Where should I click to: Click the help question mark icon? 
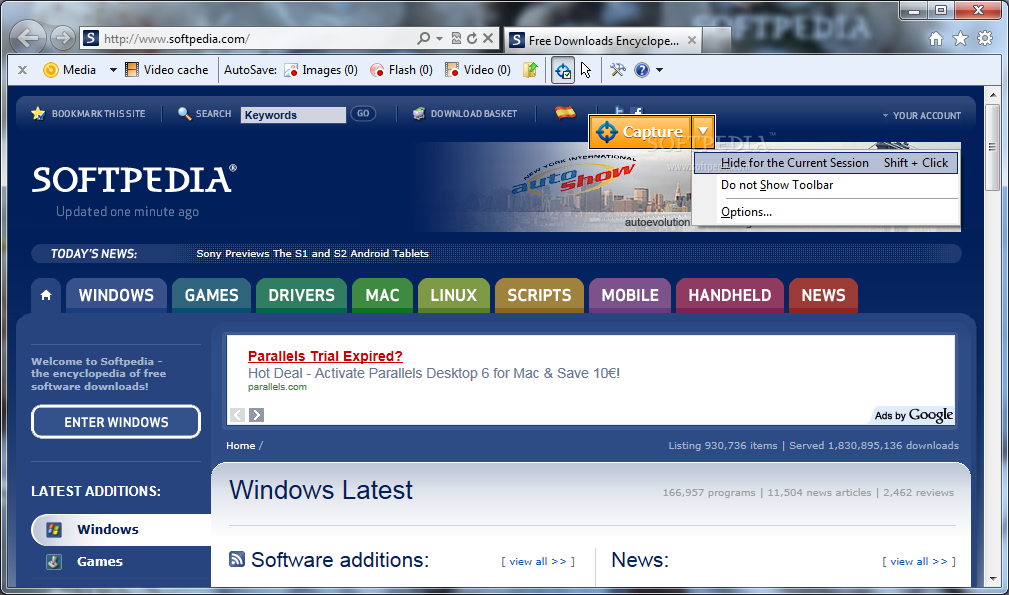642,69
